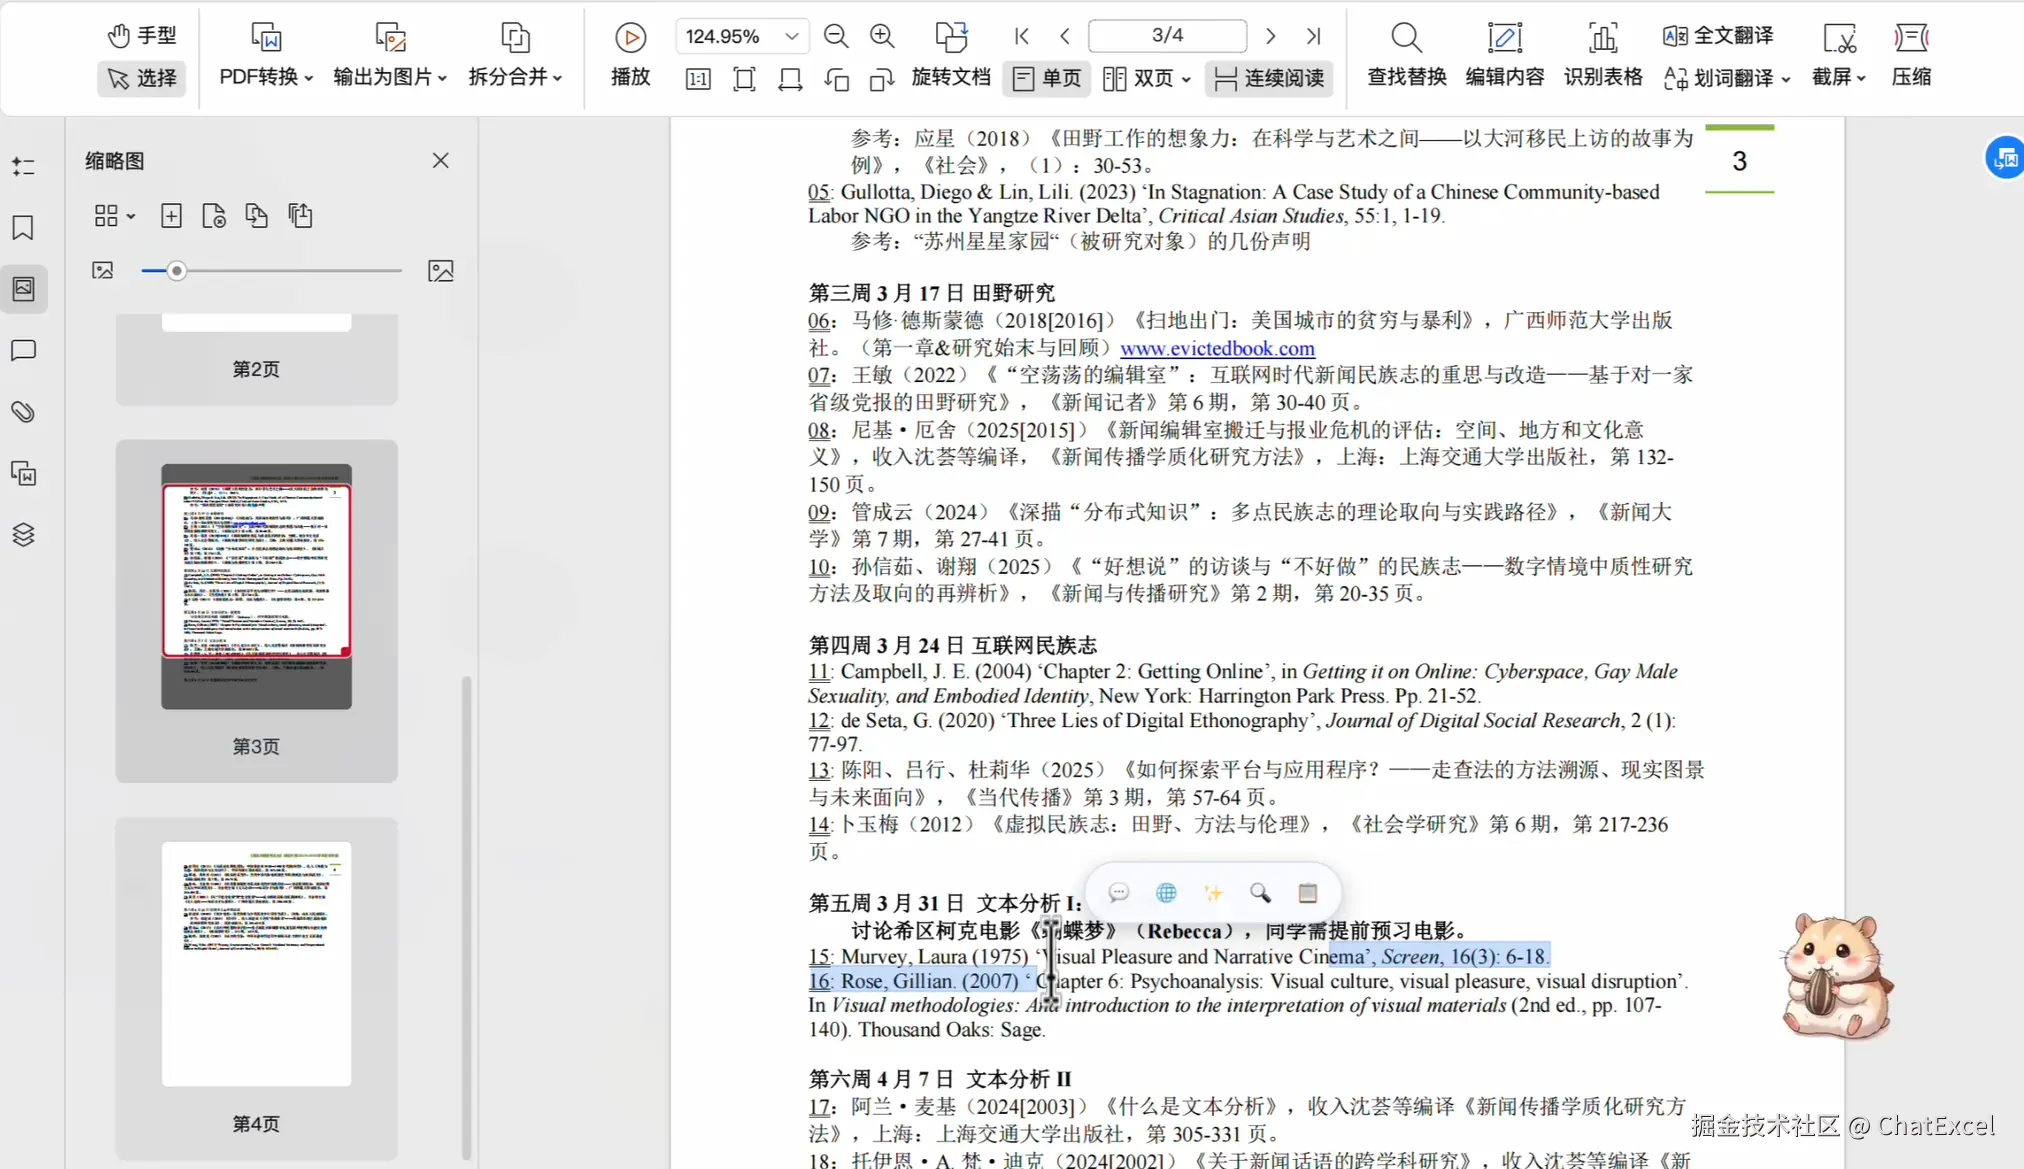This screenshot has height=1169, width=2024.
Task: Toggle 连续阅读 continuous reading mode
Action: point(1269,78)
